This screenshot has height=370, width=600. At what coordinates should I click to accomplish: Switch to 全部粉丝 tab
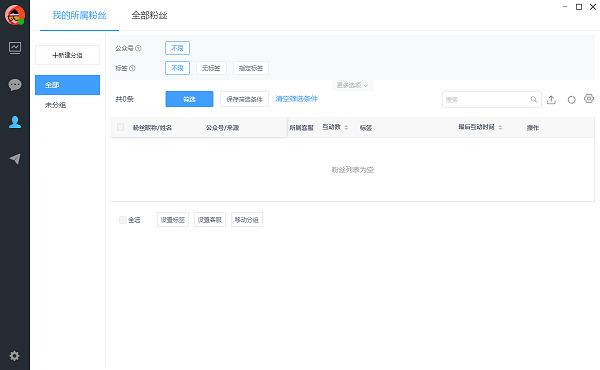tap(149, 15)
